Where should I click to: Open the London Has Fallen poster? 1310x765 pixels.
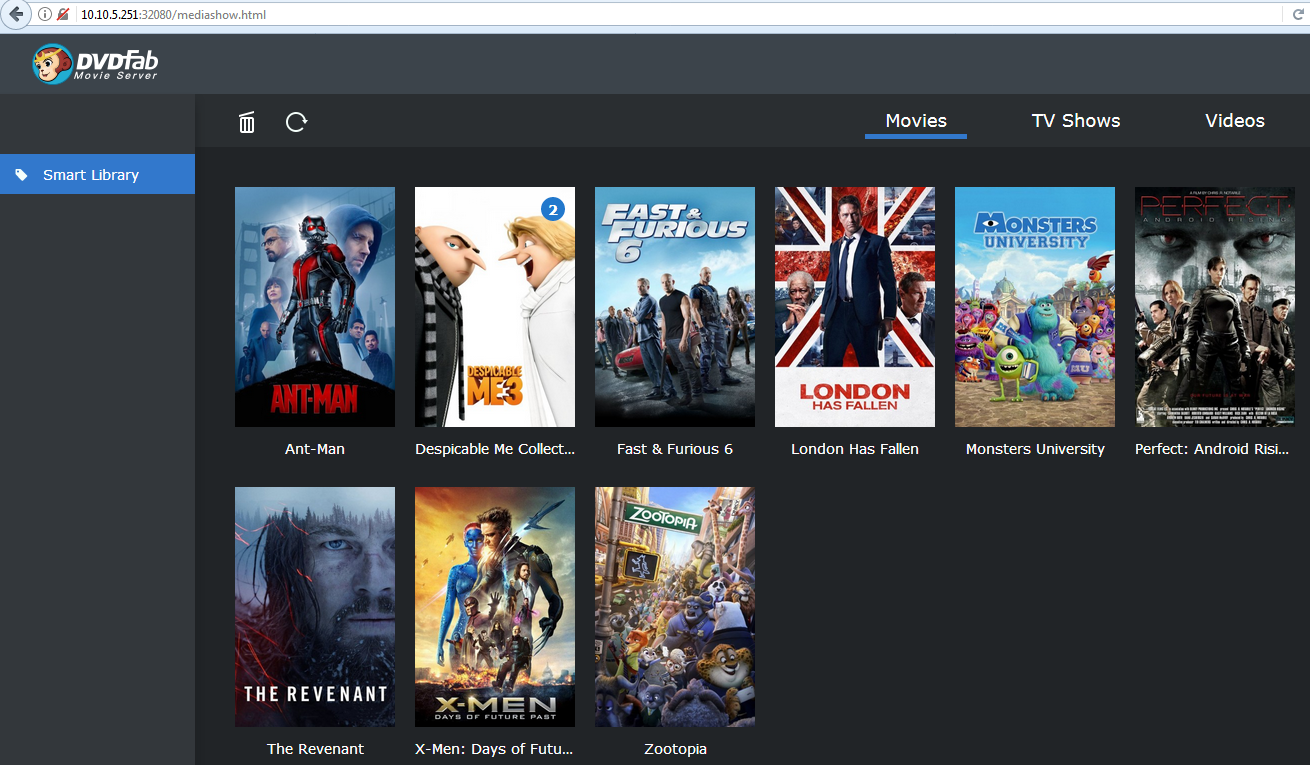coord(855,307)
